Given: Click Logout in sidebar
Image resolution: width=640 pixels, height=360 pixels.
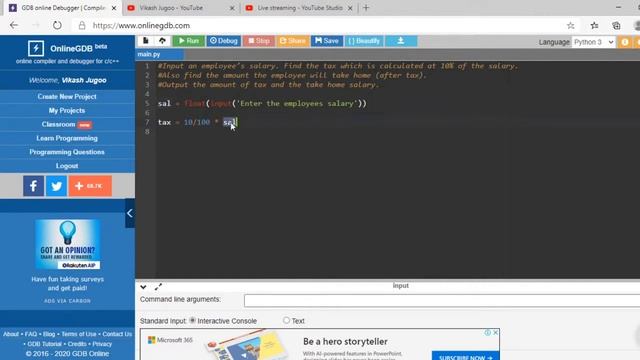Looking at the screenshot, I should pos(67,166).
